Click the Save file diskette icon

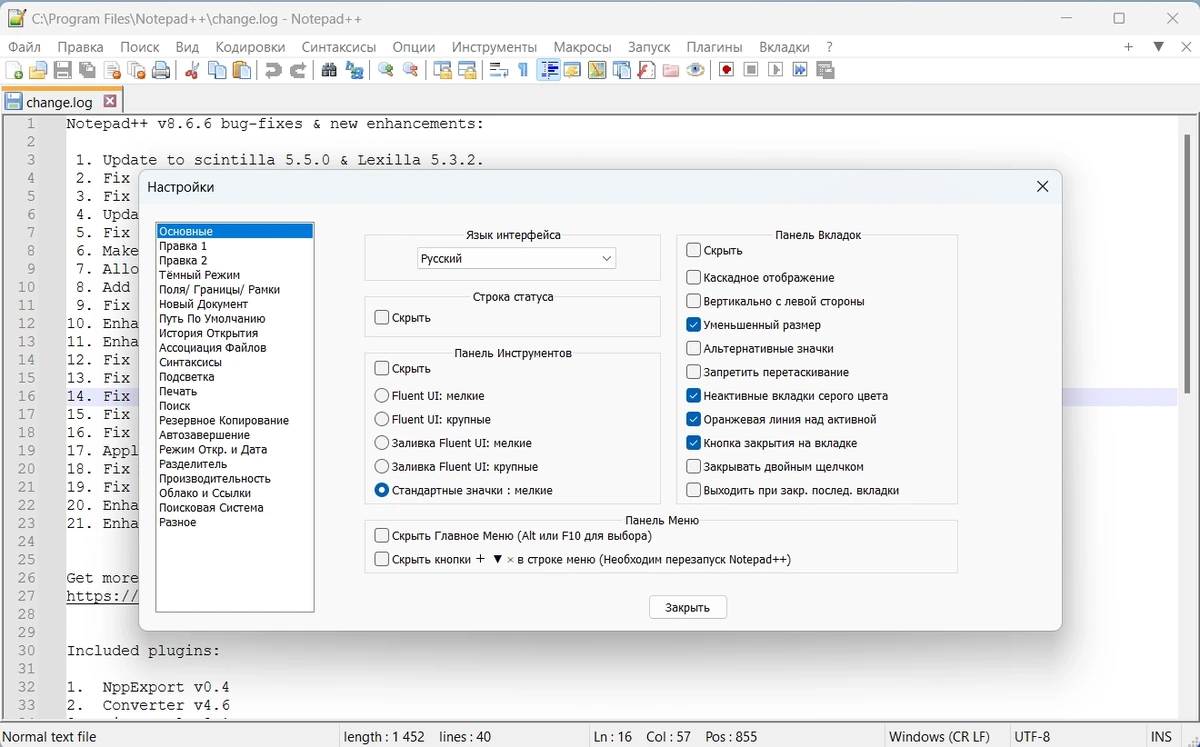(x=62, y=70)
